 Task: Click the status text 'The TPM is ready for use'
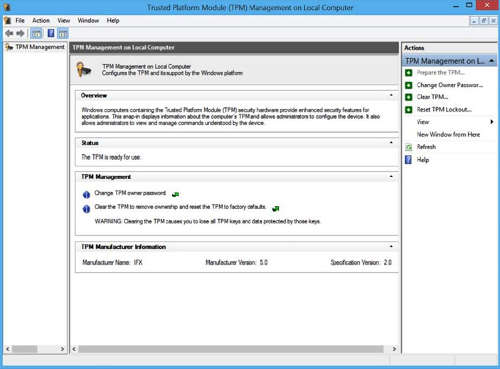(111, 157)
